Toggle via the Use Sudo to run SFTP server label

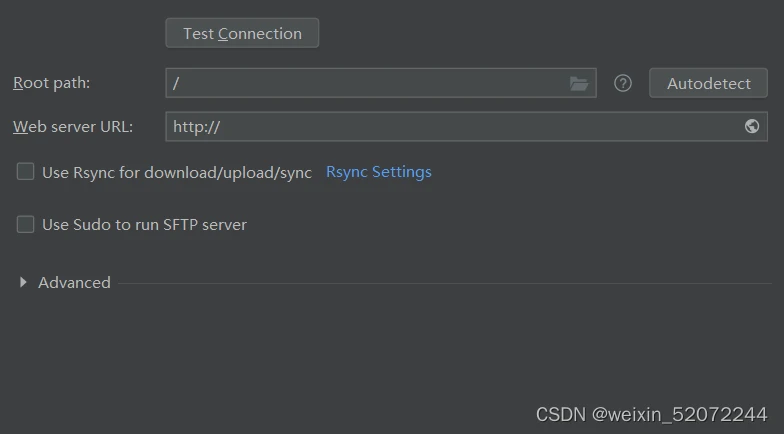[x=144, y=225]
